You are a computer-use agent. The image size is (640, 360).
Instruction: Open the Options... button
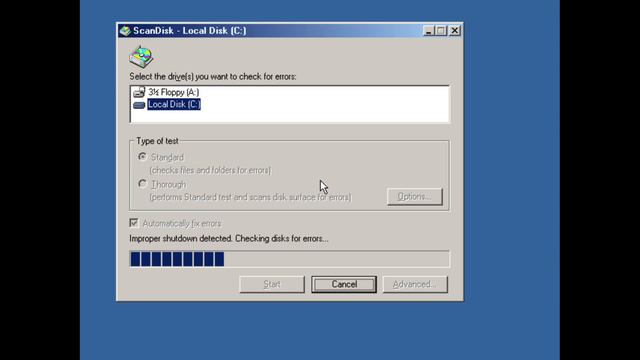click(x=414, y=196)
